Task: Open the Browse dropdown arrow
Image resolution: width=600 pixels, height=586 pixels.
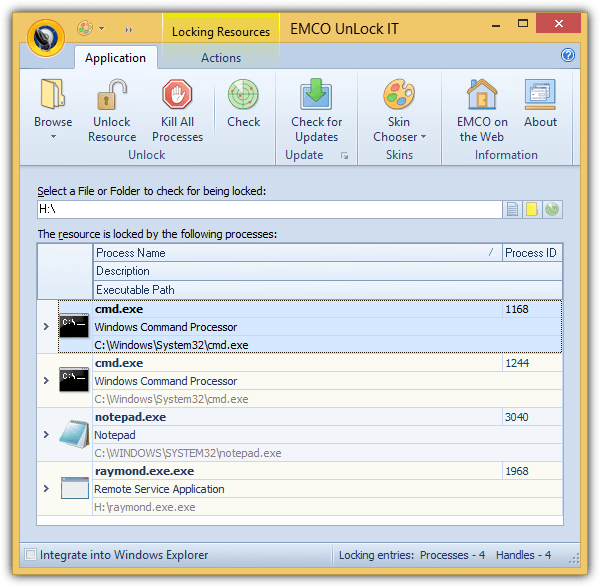Action: [53, 137]
